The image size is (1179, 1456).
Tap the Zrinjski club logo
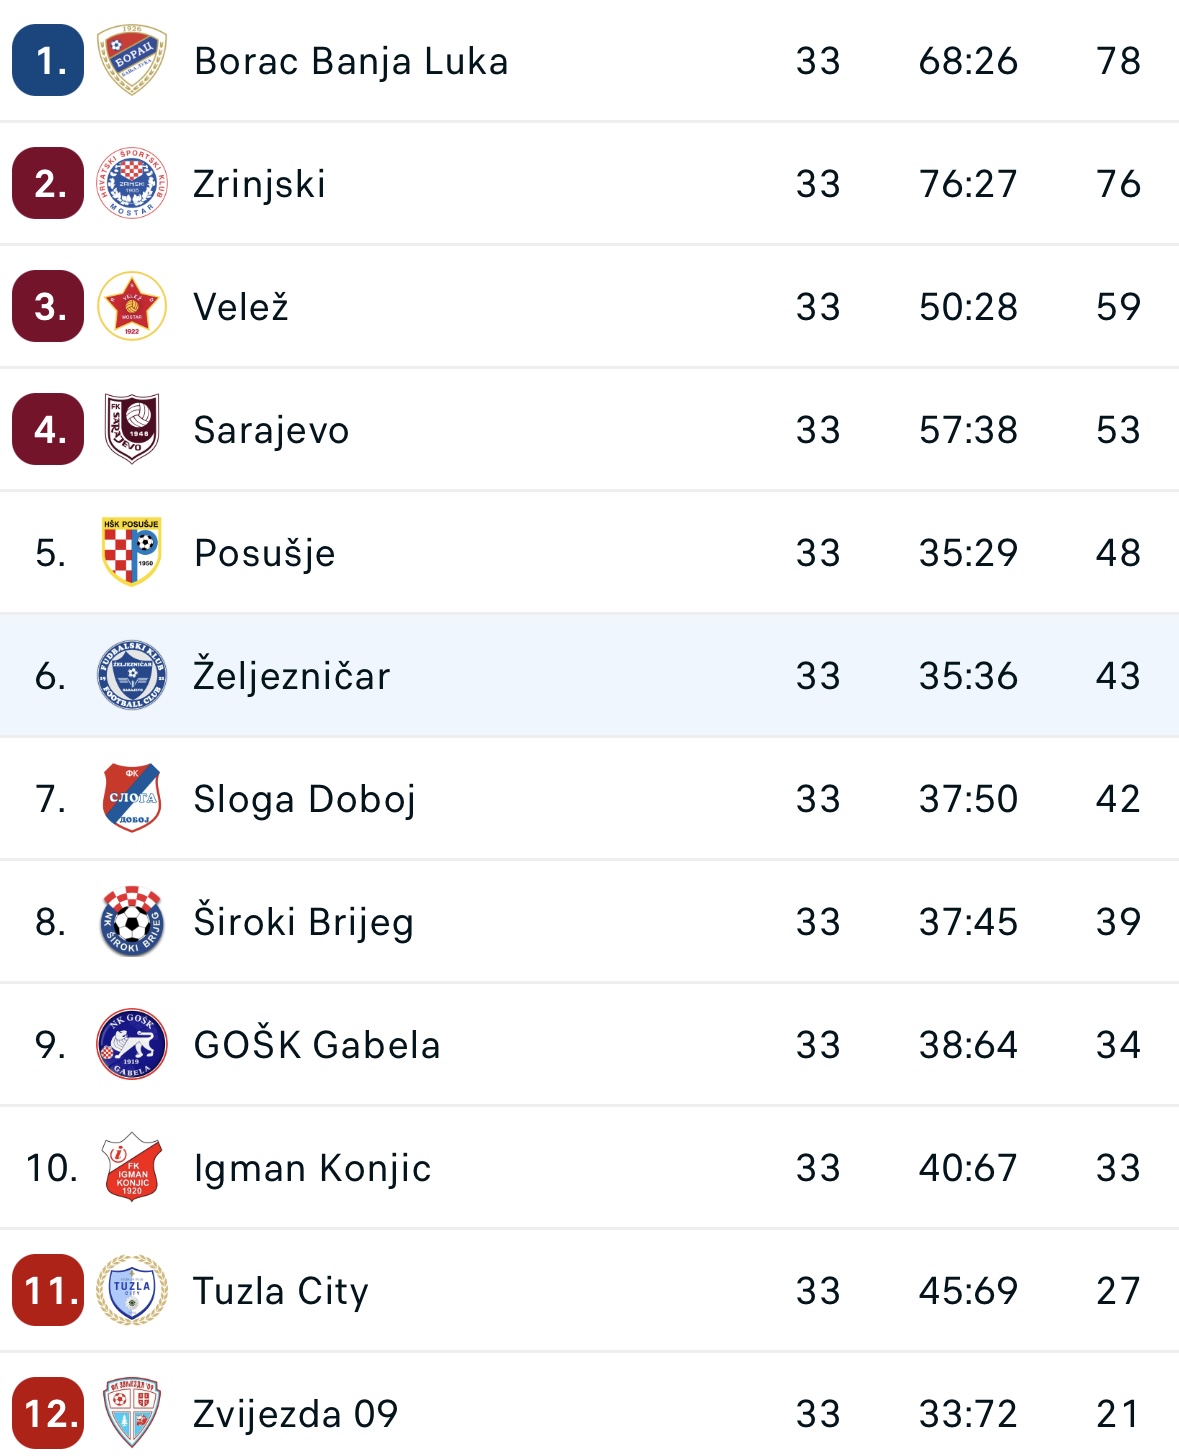[x=132, y=184]
